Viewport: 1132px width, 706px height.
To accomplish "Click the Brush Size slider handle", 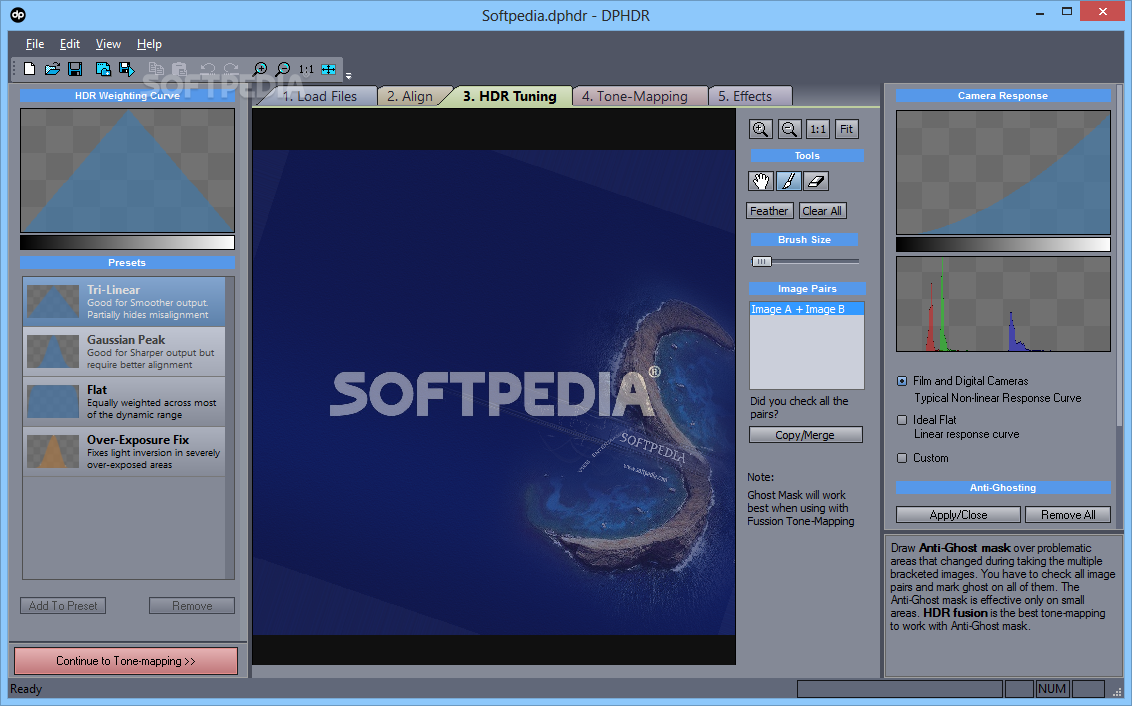I will (x=762, y=261).
